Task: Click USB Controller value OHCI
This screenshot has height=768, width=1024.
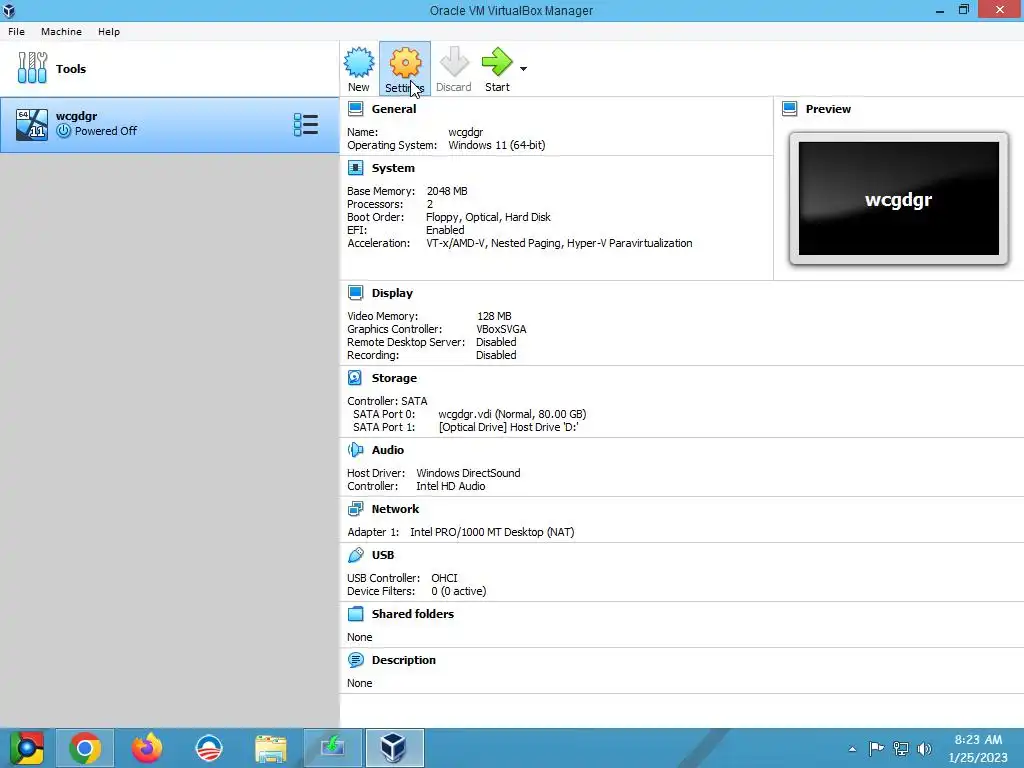Action: (x=445, y=578)
